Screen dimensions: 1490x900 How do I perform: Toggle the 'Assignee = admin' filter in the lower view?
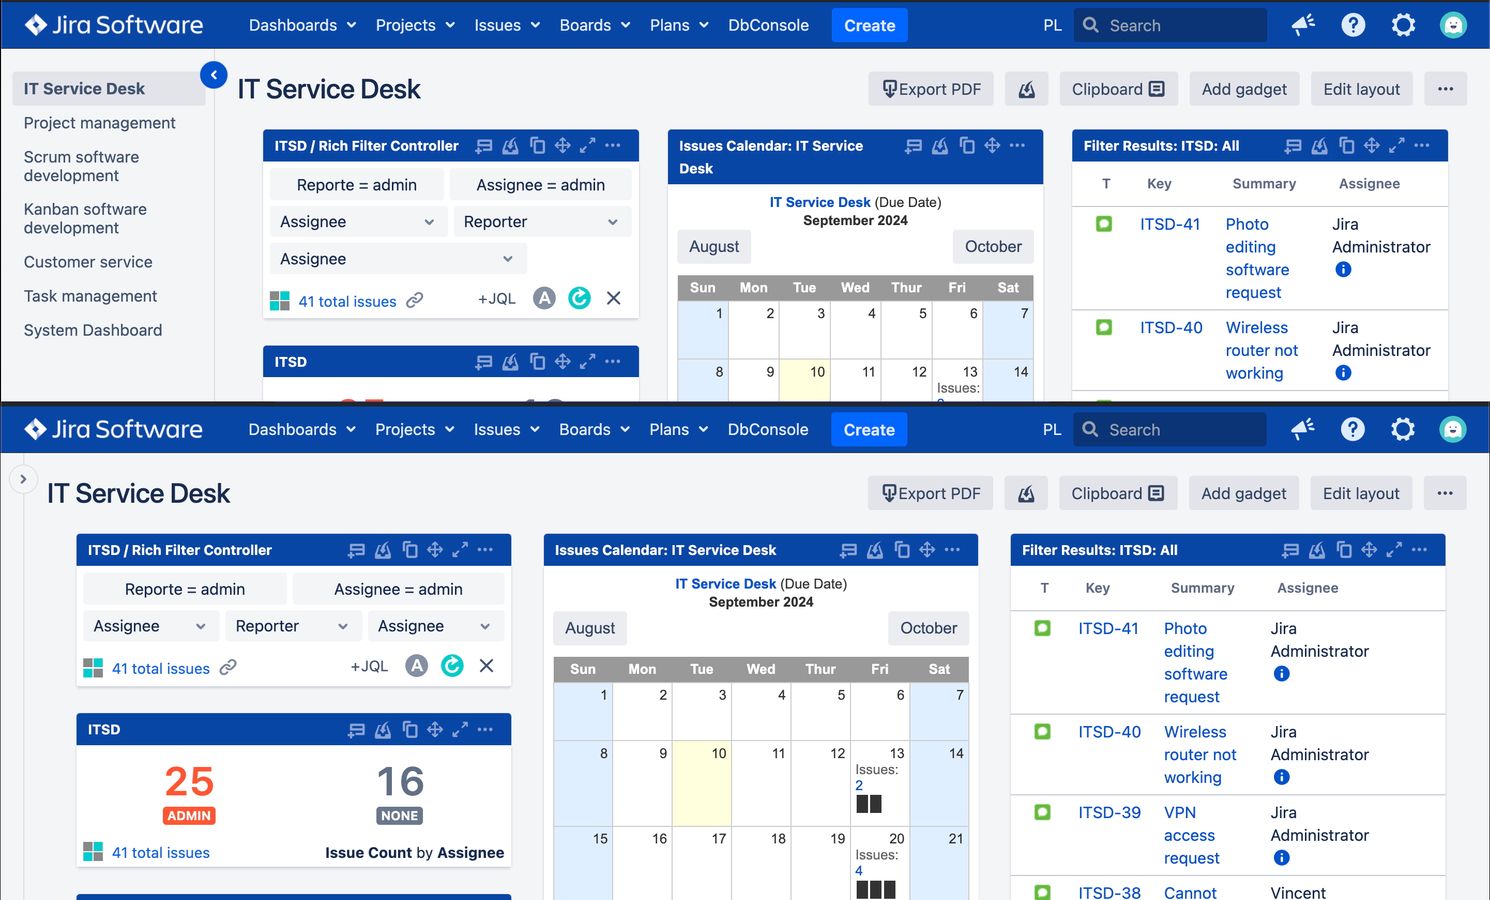398,589
